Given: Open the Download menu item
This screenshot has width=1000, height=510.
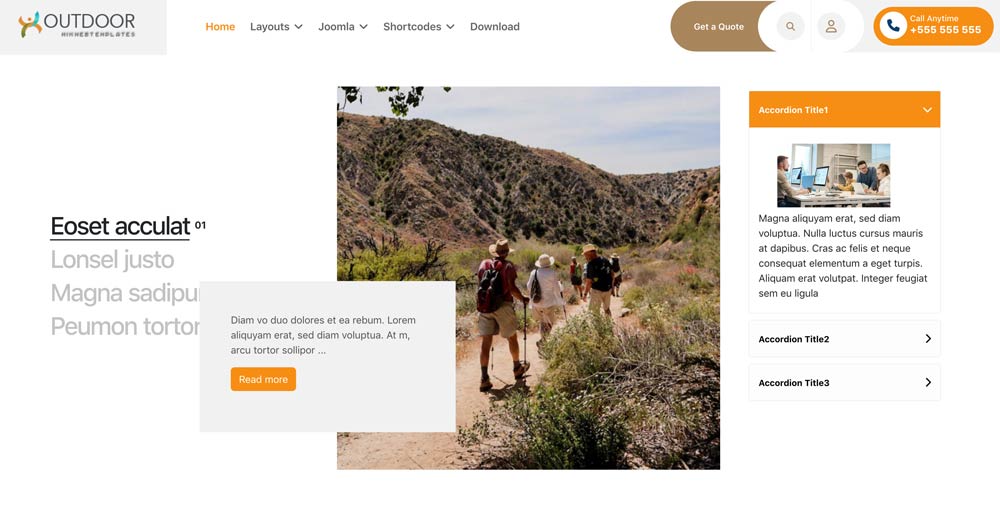Looking at the screenshot, I should point(495,27).
